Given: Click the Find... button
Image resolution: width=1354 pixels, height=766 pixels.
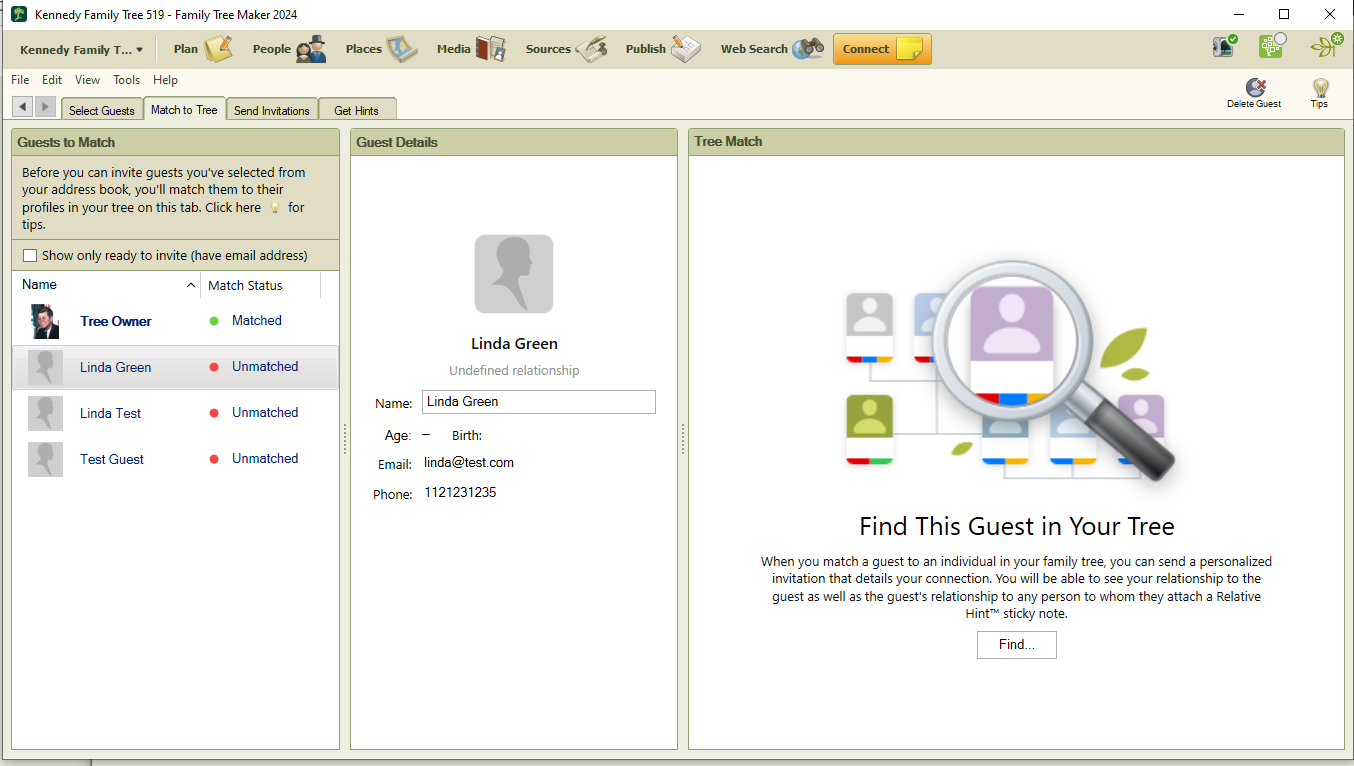Looking at the screenshot, I should click(x=1016, y=645).
